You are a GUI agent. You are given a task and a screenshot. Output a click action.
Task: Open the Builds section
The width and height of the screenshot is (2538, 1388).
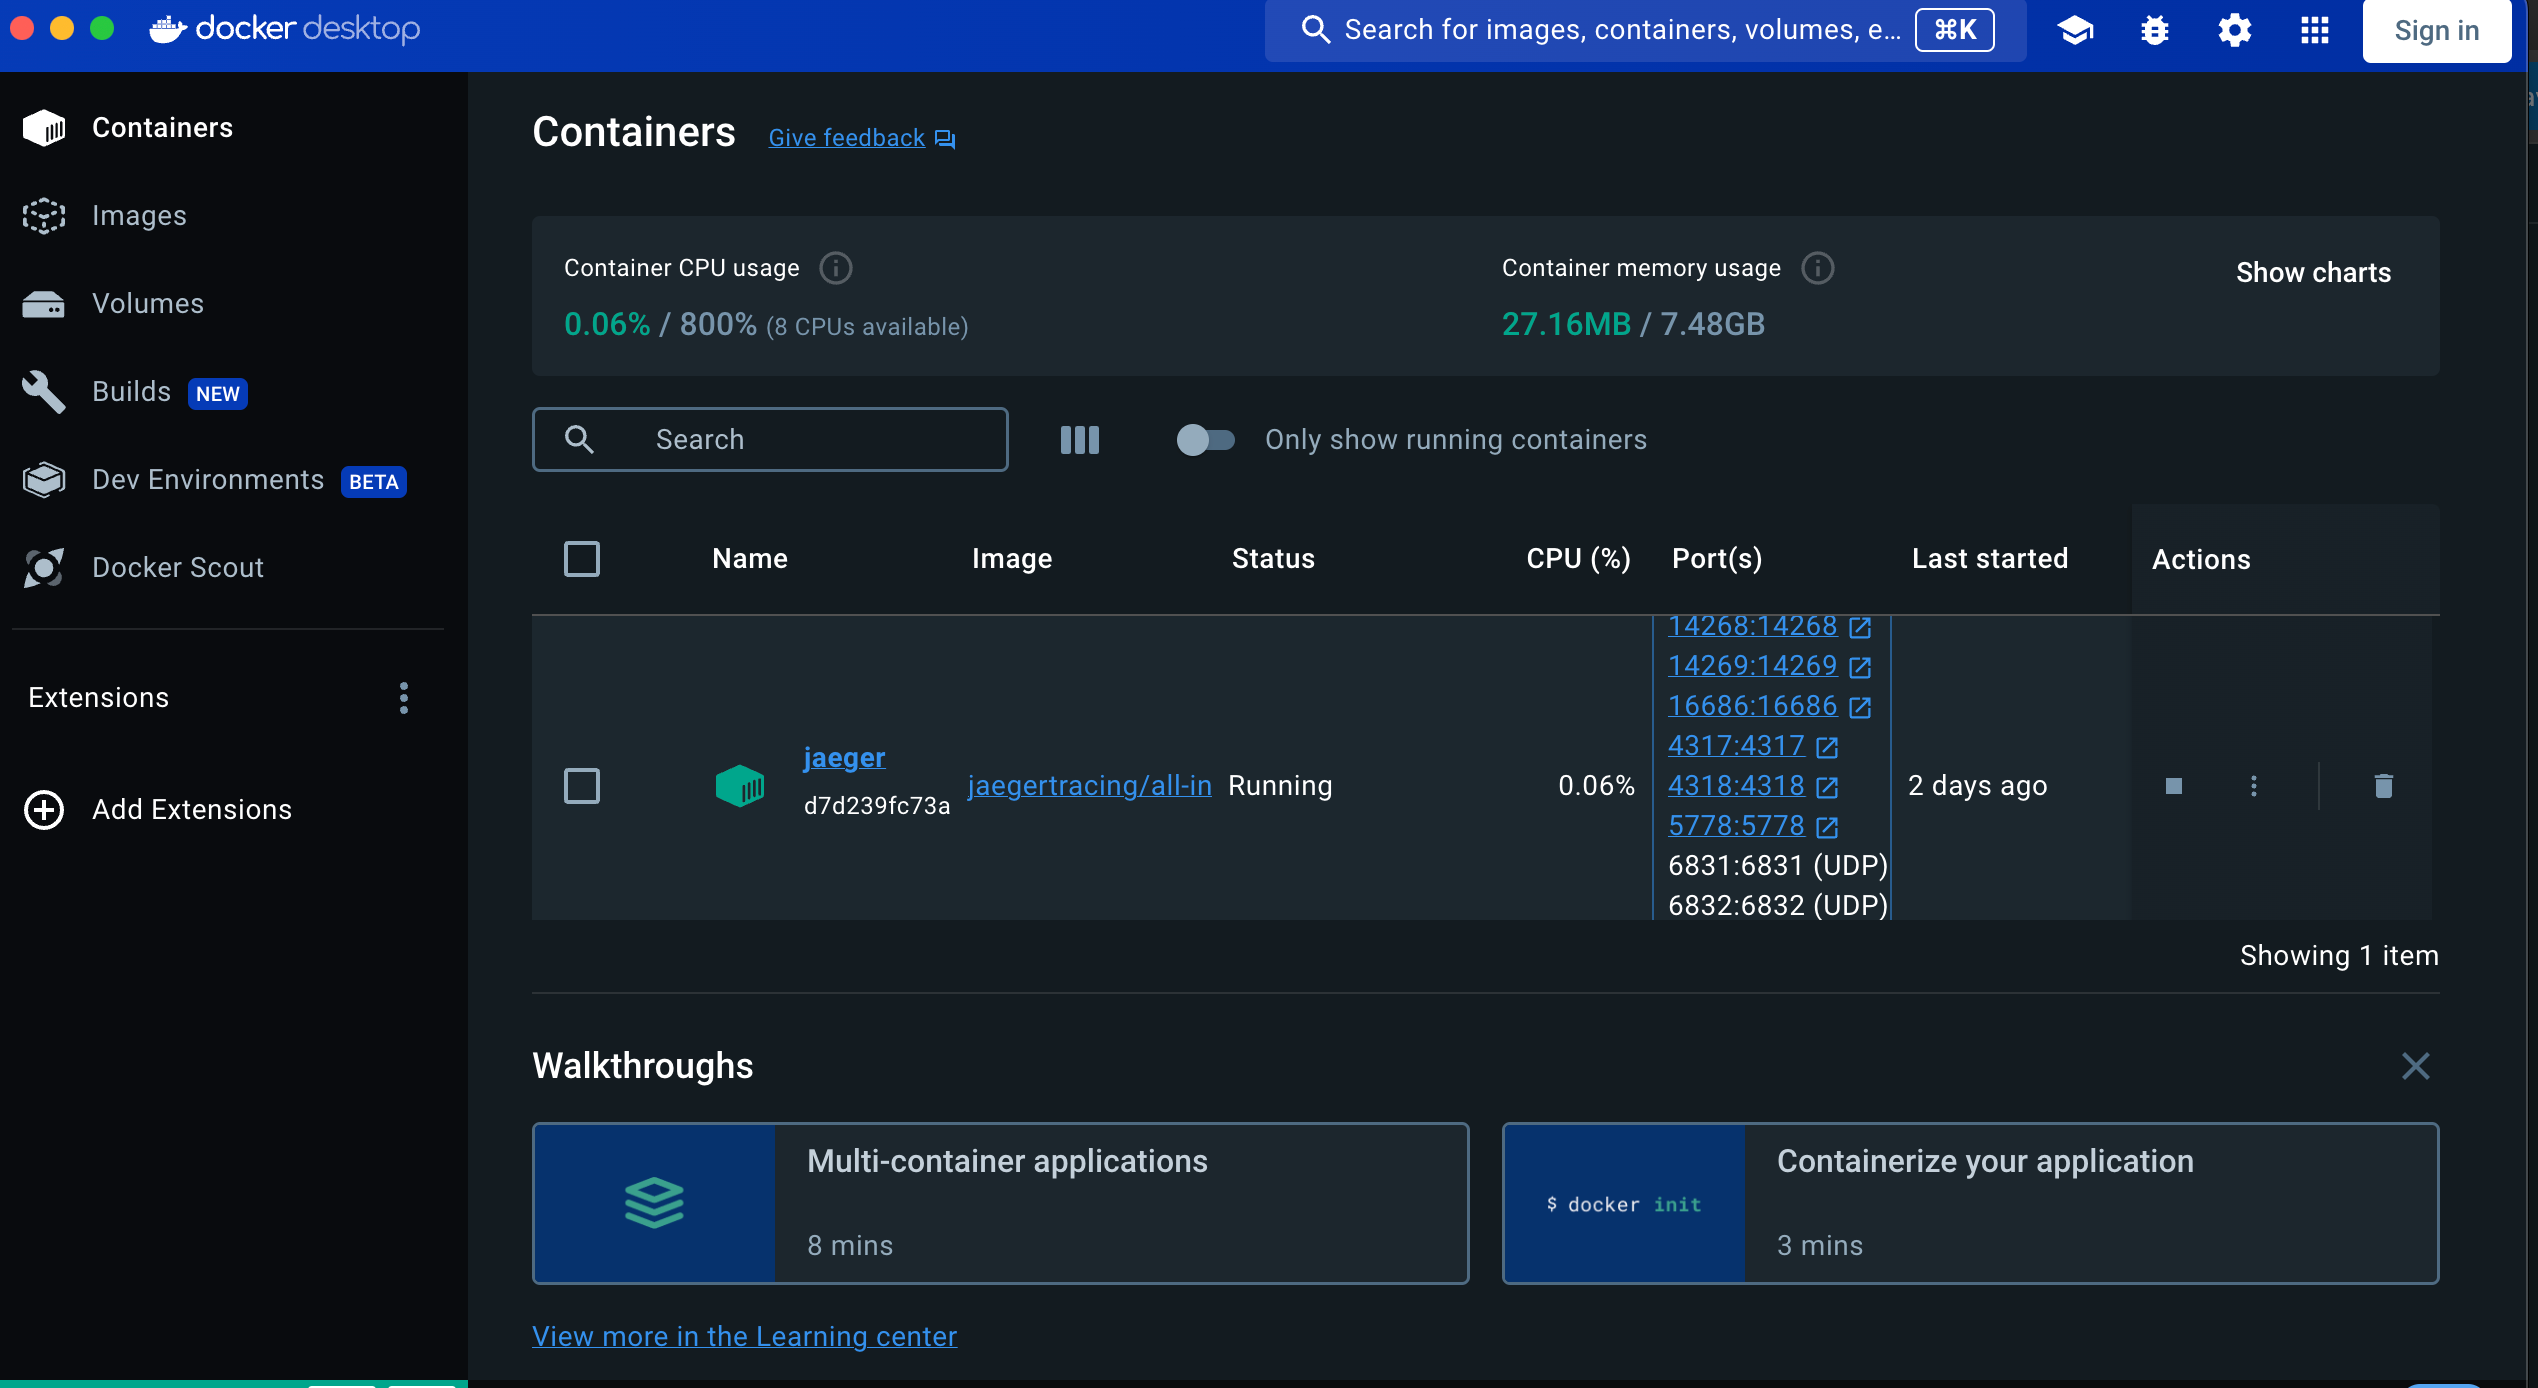tap(131, 391)
